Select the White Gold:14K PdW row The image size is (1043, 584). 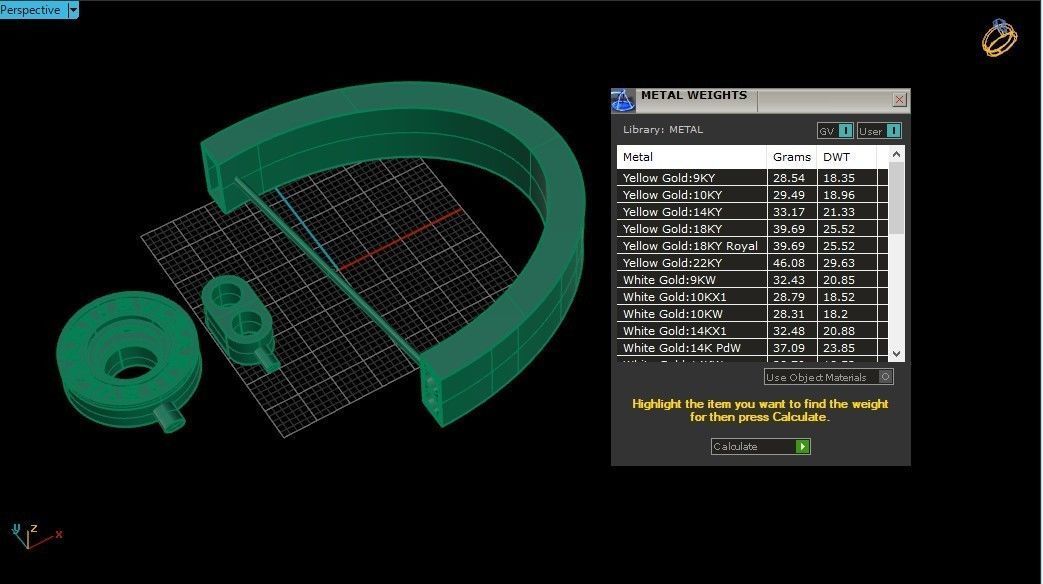pyautogui.click(x=752, y=348)
